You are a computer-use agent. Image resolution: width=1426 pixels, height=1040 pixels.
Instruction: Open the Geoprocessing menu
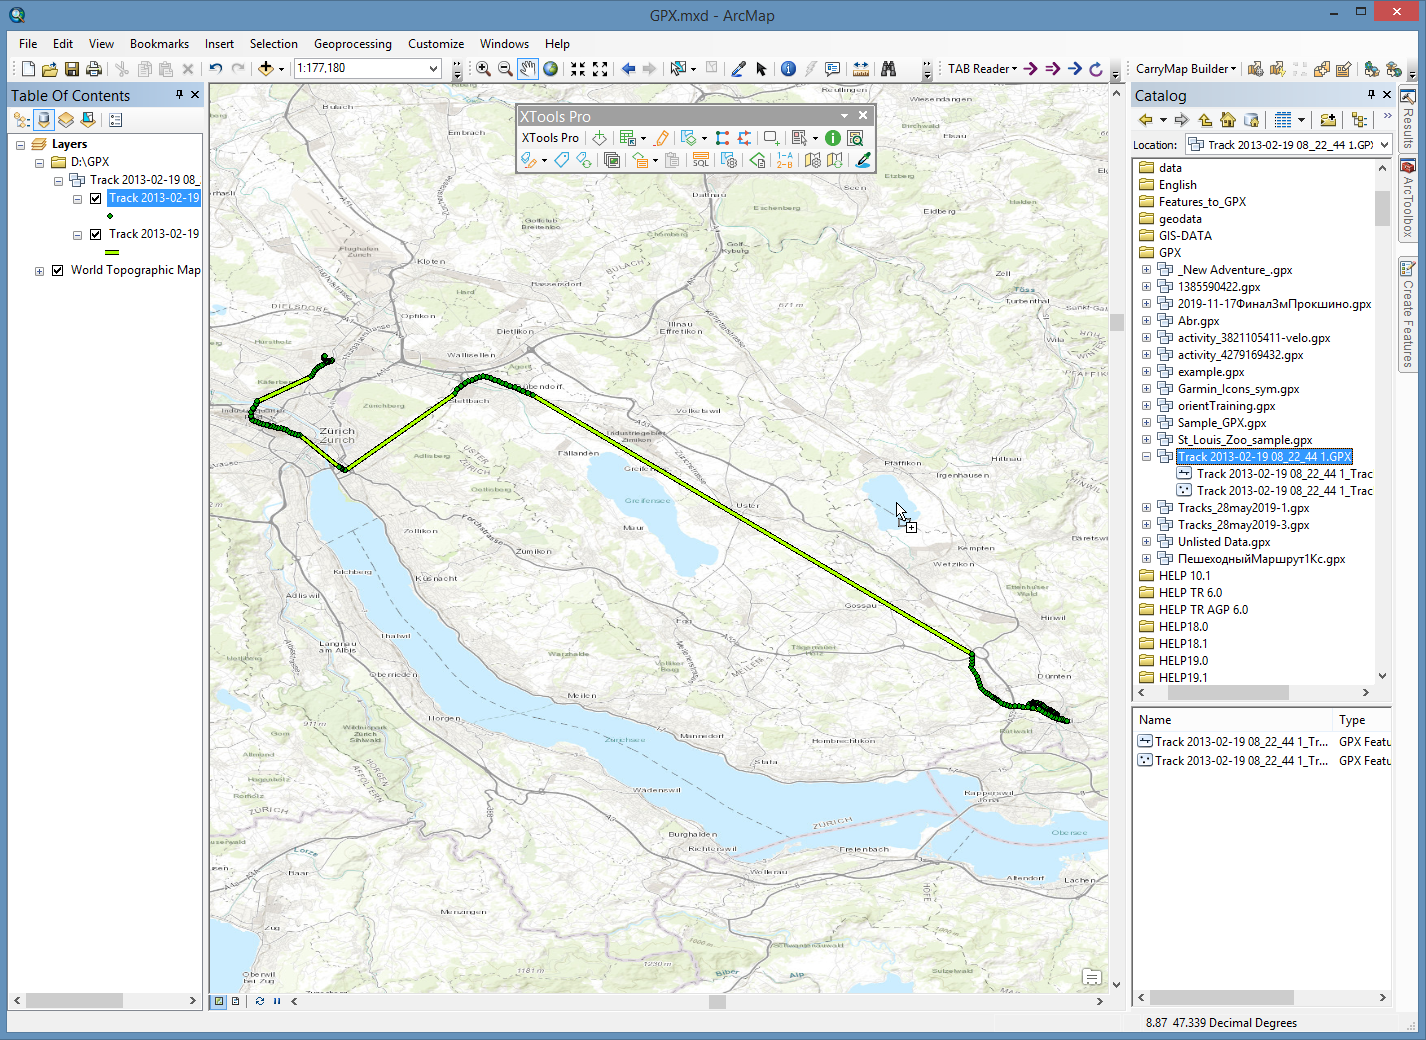(x=353, y=44)
